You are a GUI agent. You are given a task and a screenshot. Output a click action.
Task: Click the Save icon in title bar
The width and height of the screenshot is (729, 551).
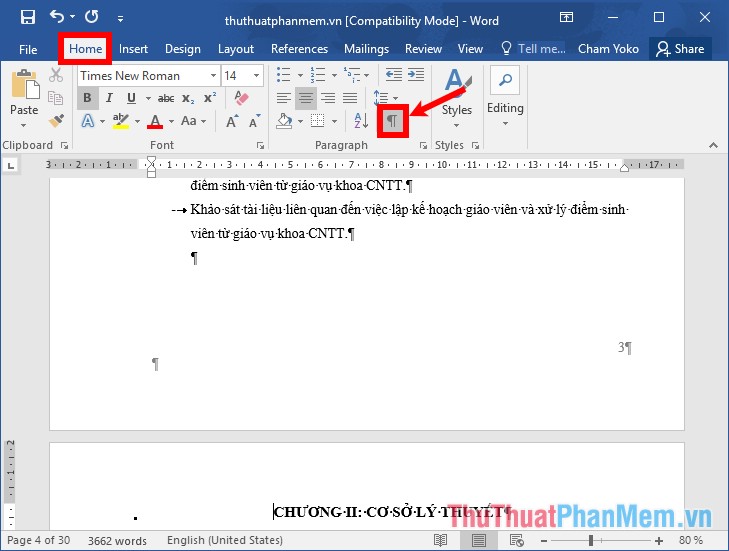(x=27, y=17)
